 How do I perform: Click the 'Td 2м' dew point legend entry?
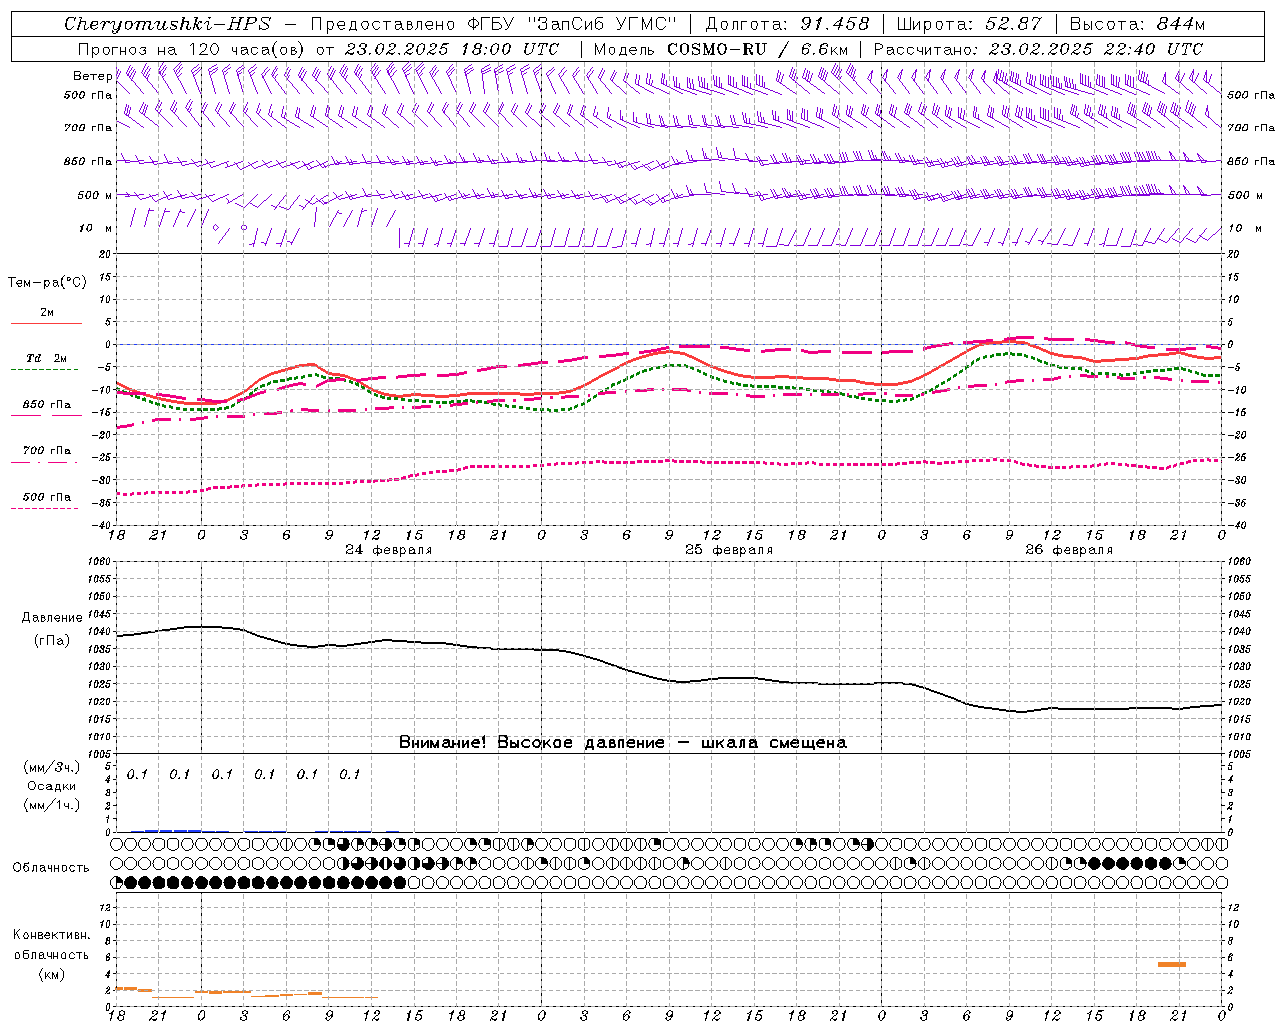coord(47,358)
